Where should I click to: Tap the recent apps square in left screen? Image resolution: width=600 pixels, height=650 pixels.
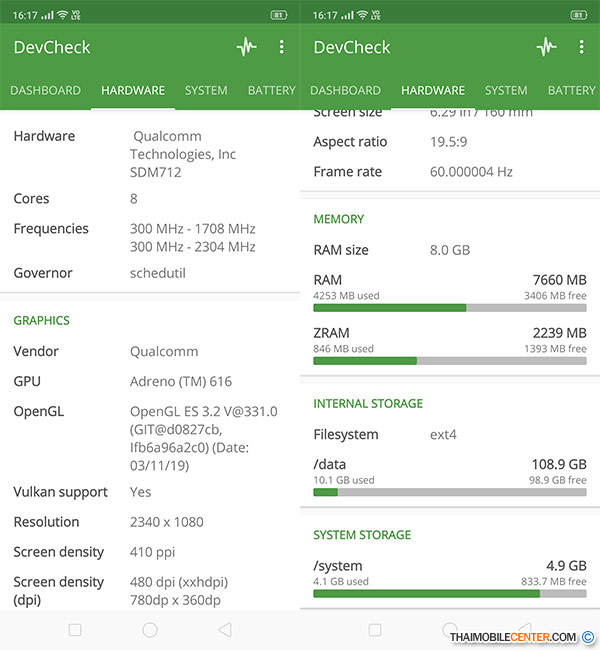tap(75, 630)
